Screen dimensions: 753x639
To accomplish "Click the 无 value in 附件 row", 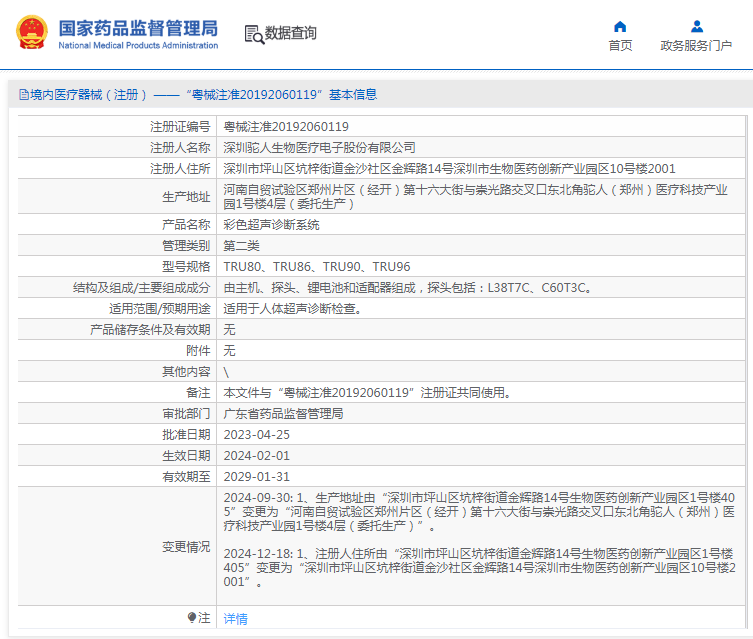I will coord(230,350).
